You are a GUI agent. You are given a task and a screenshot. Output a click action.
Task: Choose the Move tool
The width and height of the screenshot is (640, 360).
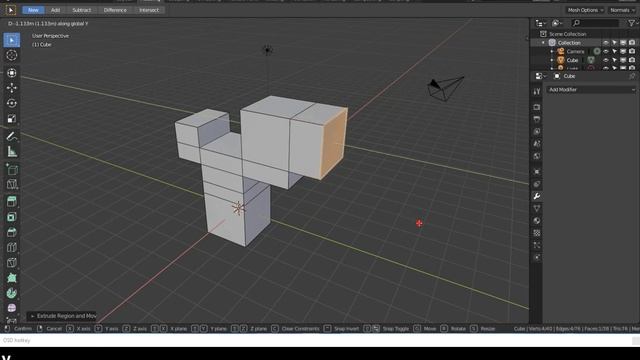(x=11, y=88)
